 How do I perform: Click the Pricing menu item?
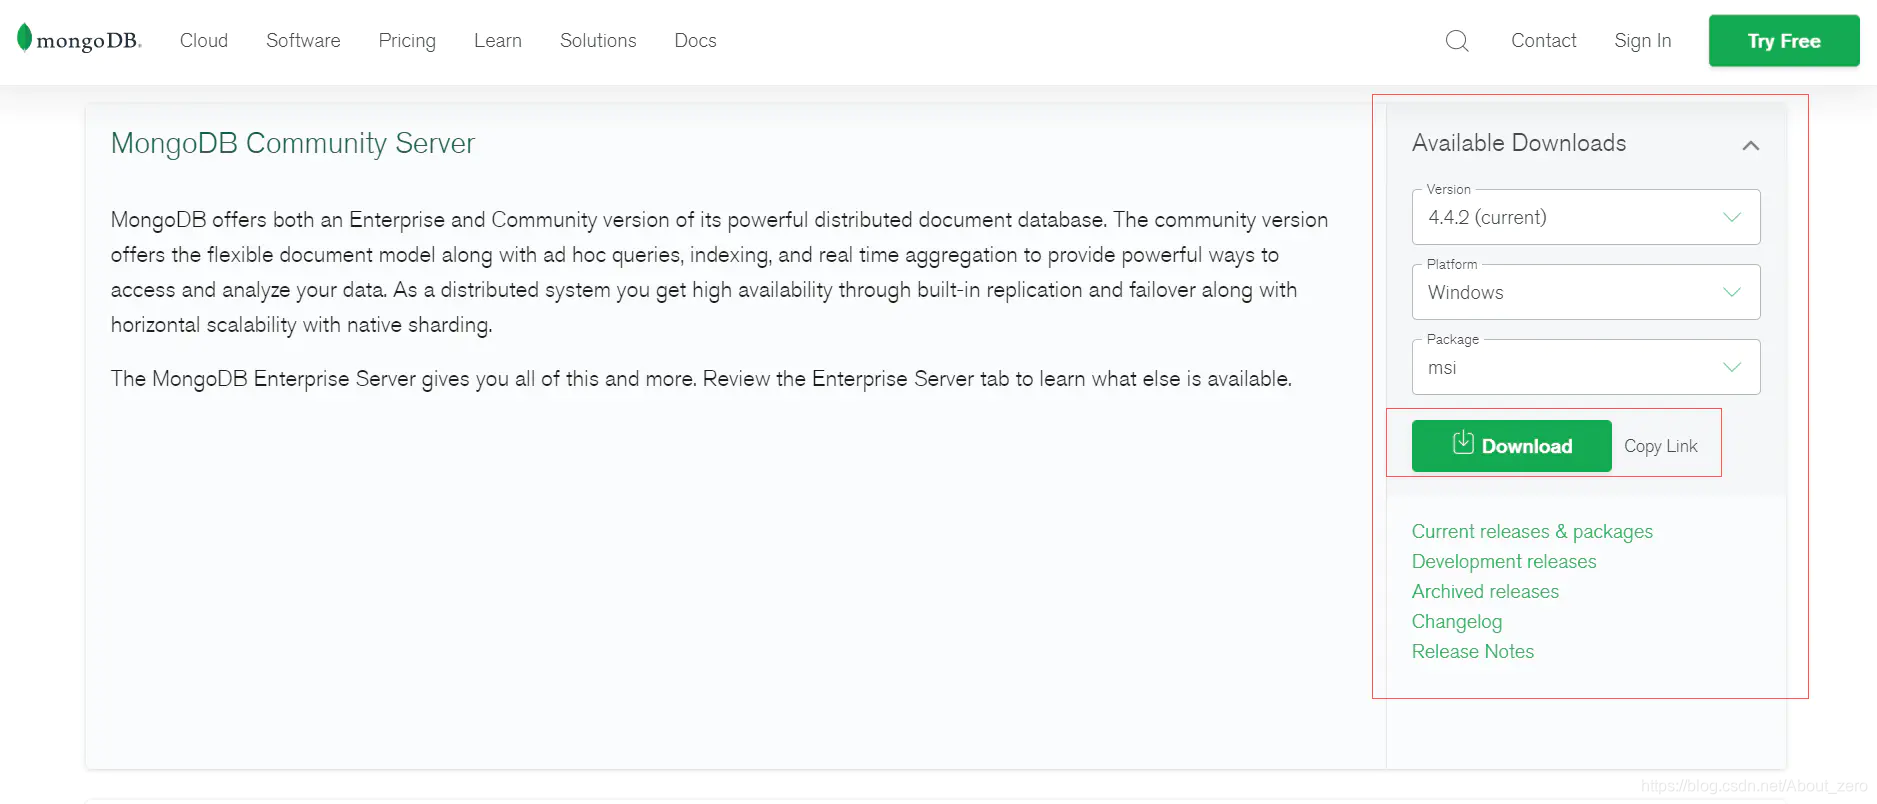[x=407, y=41]
